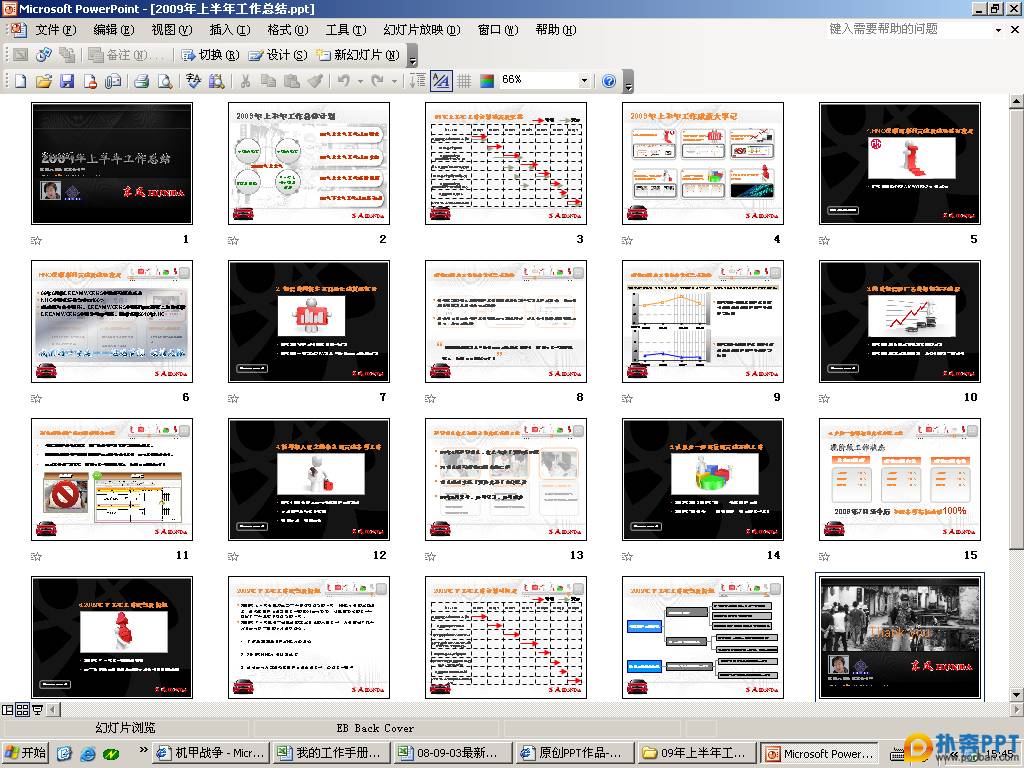Expand the Undo history dropdown arrow
Screen dimensions: 1024x768
pyautogui.click(x=360, y=81)
